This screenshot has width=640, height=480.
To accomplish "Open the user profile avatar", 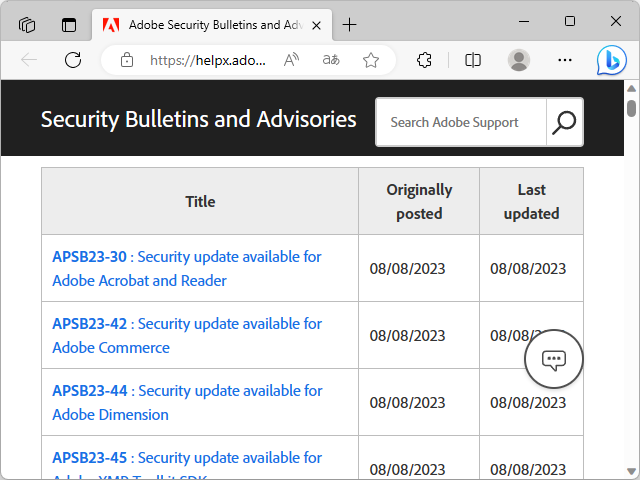I will 519,60.
